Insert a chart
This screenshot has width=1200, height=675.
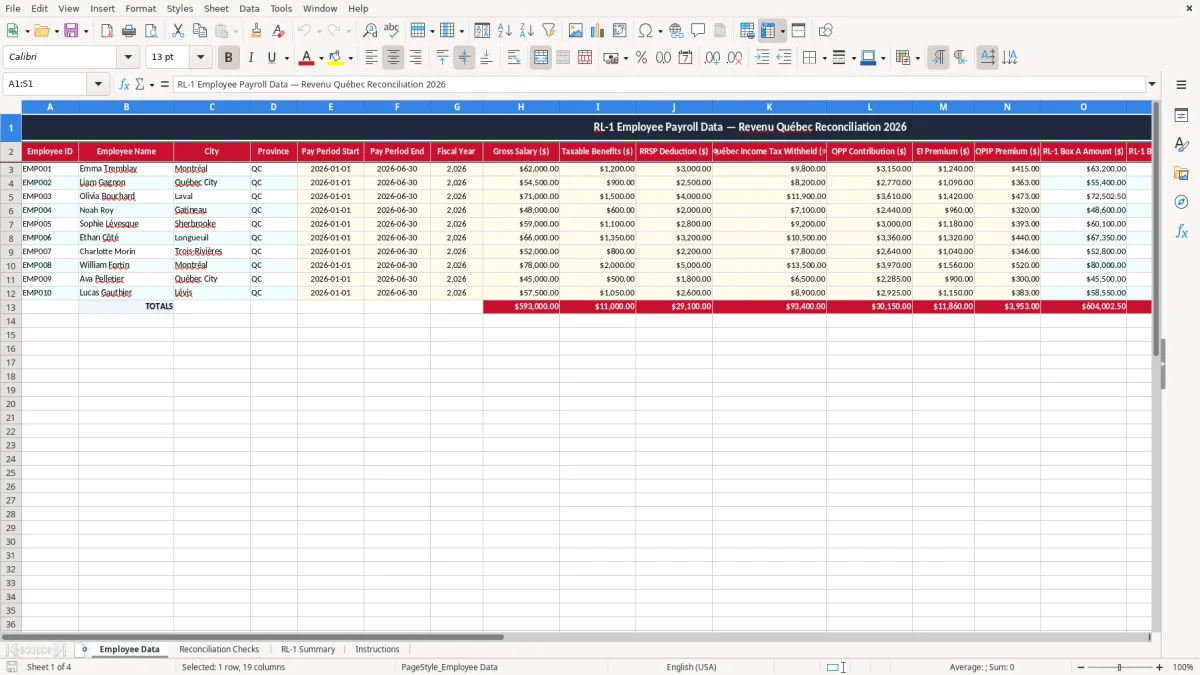click(x=597, y=31)
